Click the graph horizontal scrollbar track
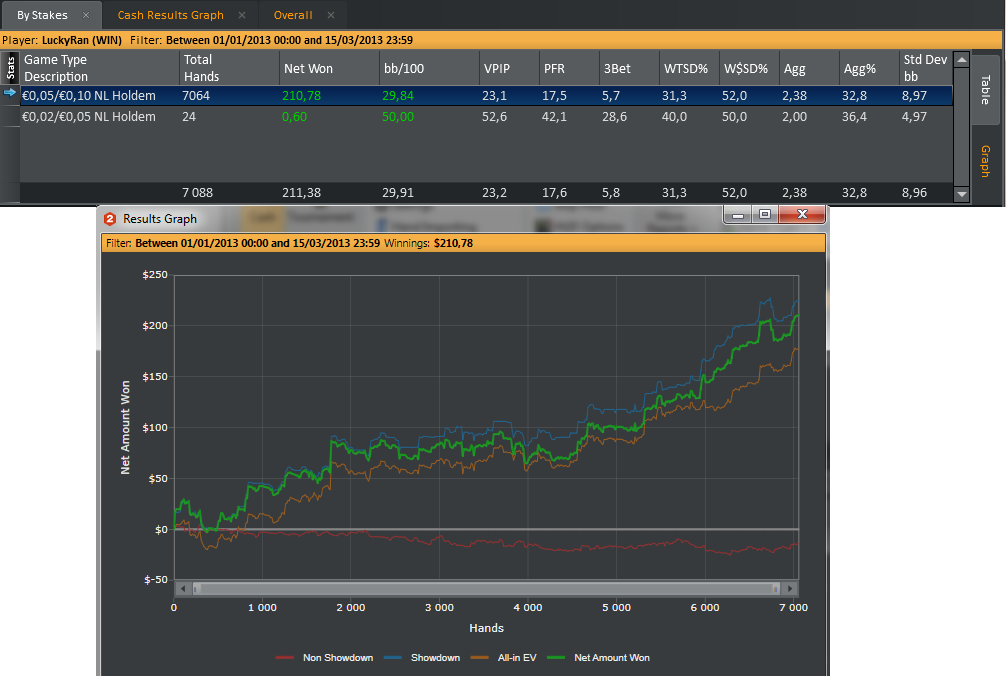This screenshot has height=684, width=1006. click(486, 588)
